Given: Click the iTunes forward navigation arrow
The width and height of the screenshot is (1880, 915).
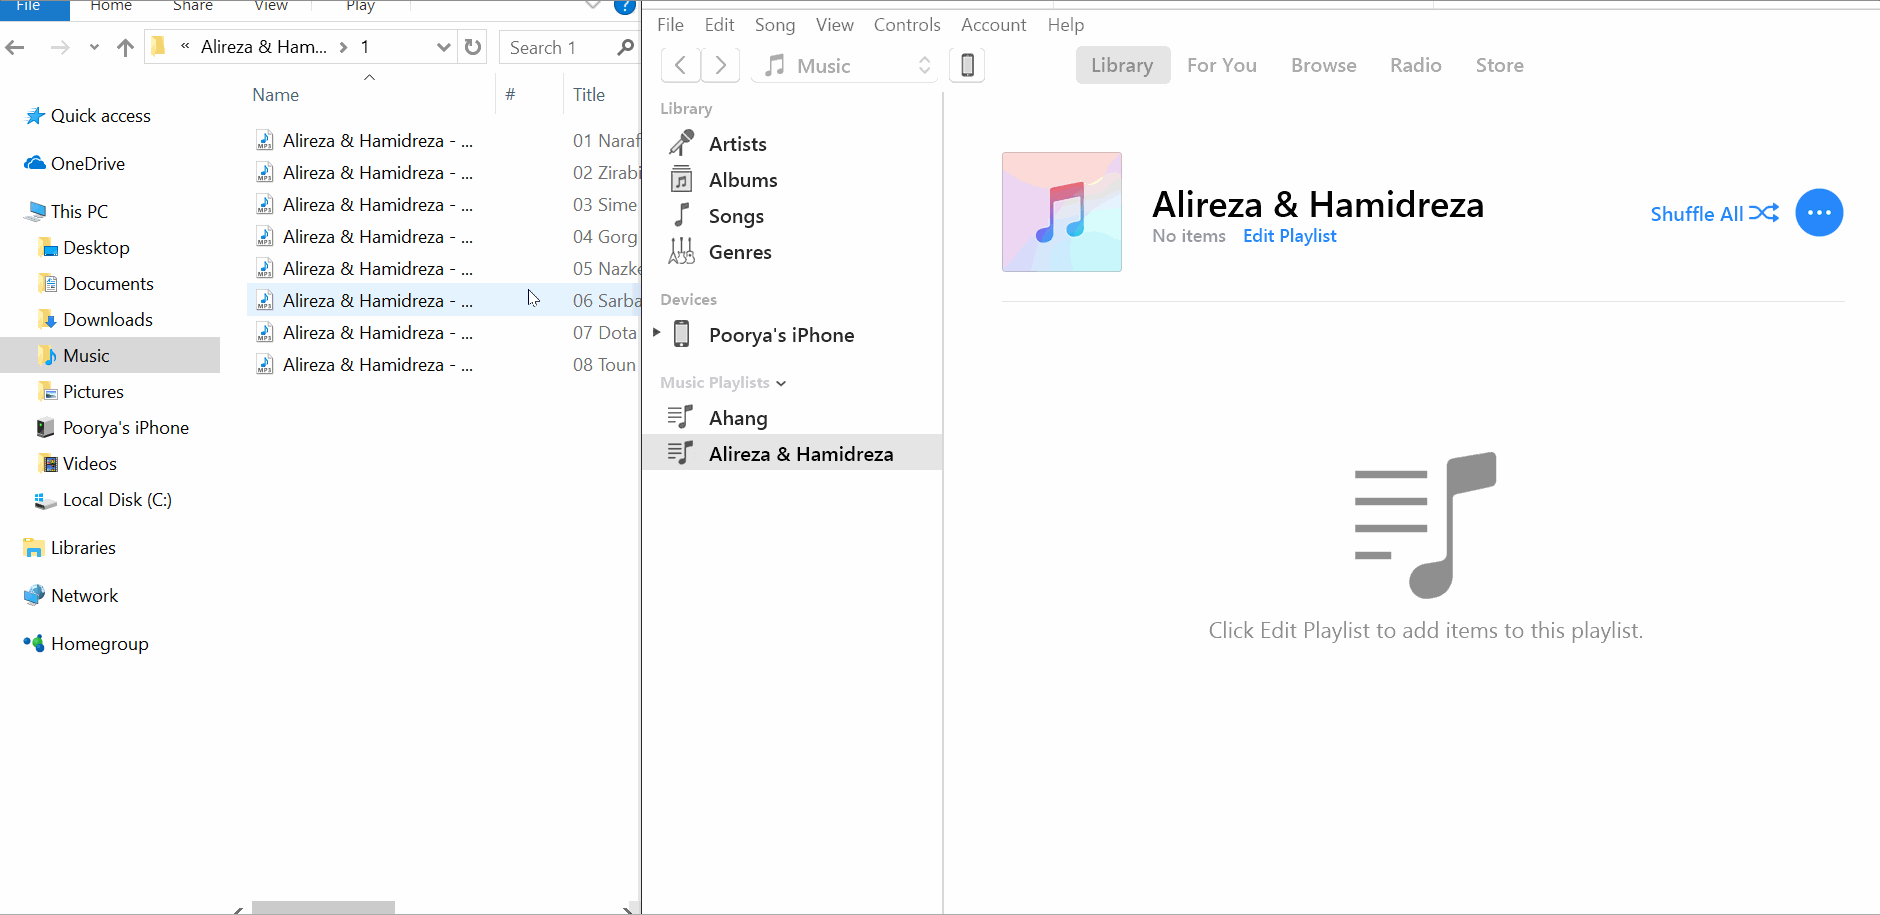Looking at the screenshot, I should pyautogui.click(x=720, y=66).
